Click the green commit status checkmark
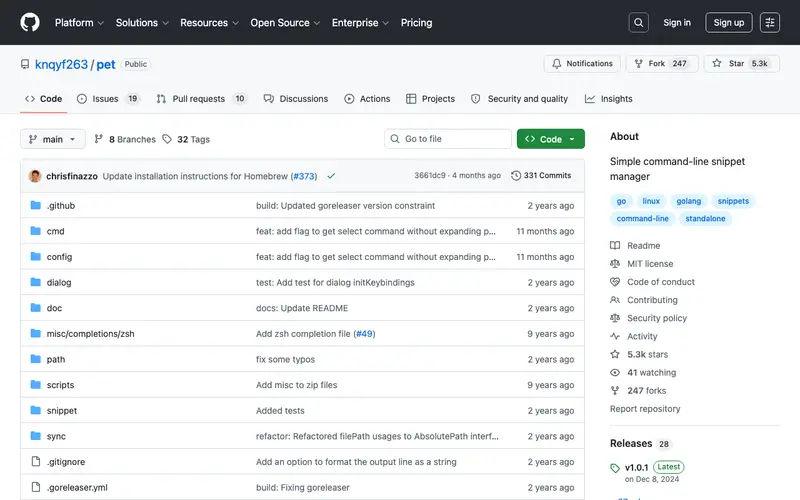 331,176
